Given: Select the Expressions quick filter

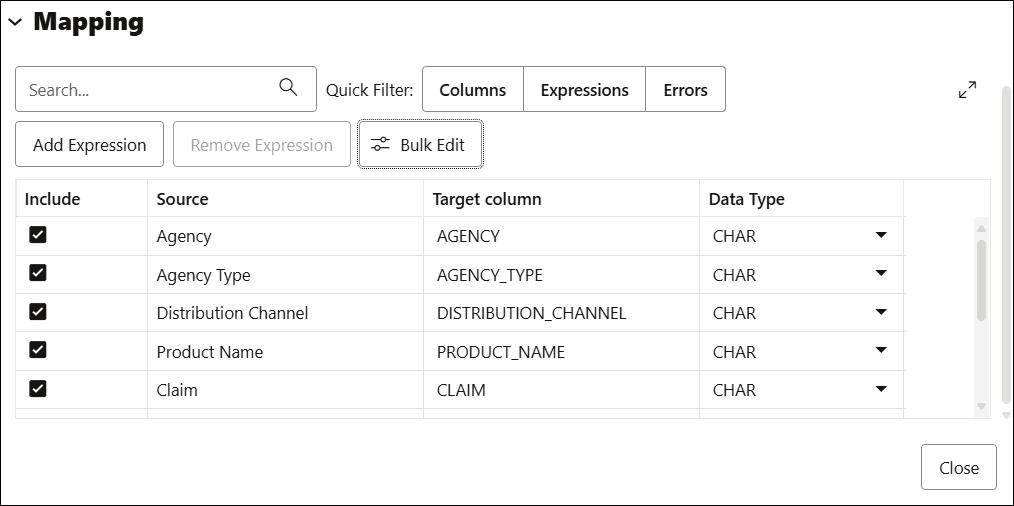Looking at the screenshot, I should click(x=584, y=90).
